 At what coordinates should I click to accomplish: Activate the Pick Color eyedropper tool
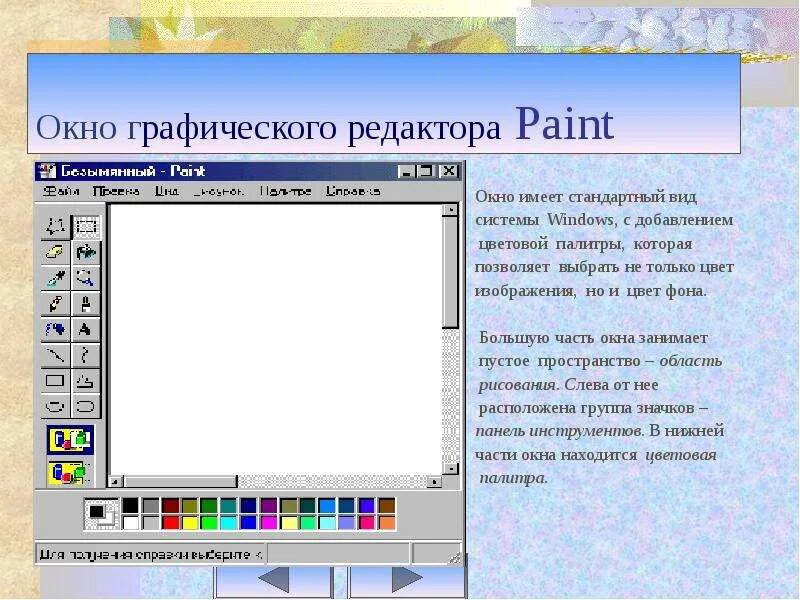click(x=55, y=279)
